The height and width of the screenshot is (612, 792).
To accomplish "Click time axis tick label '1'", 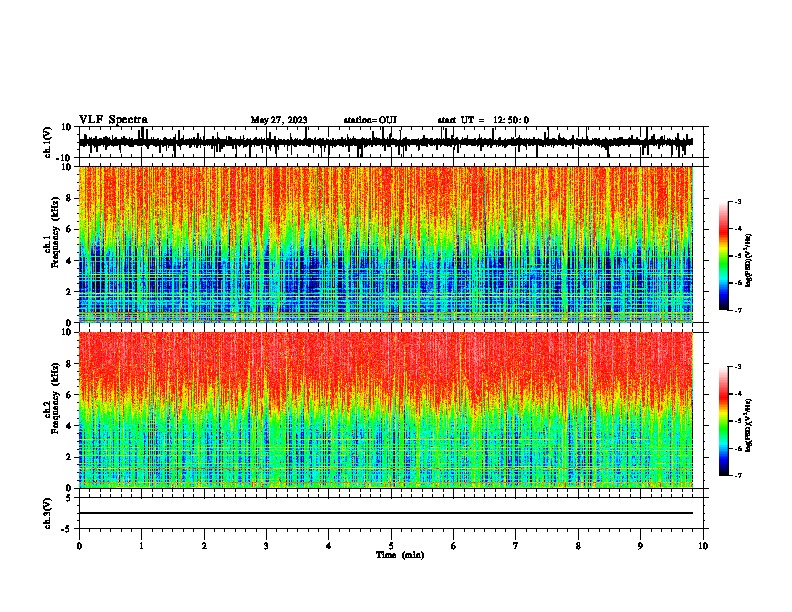I will 141,546.
